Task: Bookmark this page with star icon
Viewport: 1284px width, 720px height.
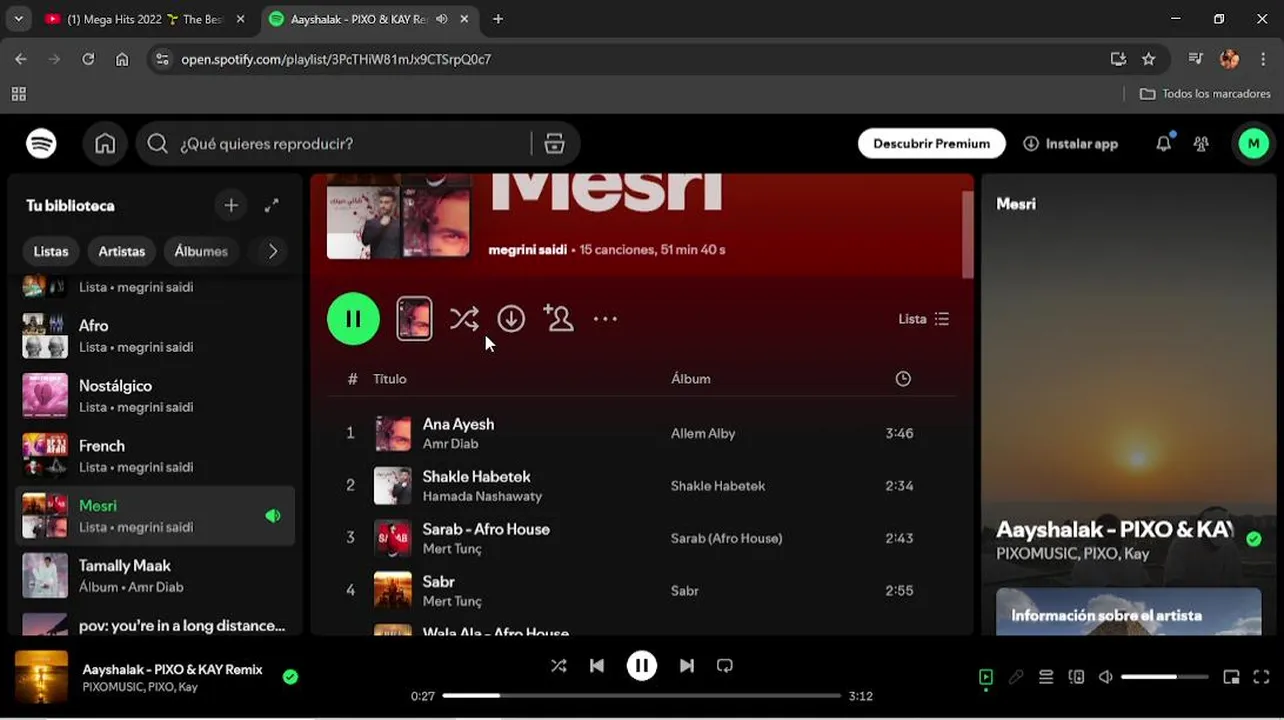Action: point(1148,59)
